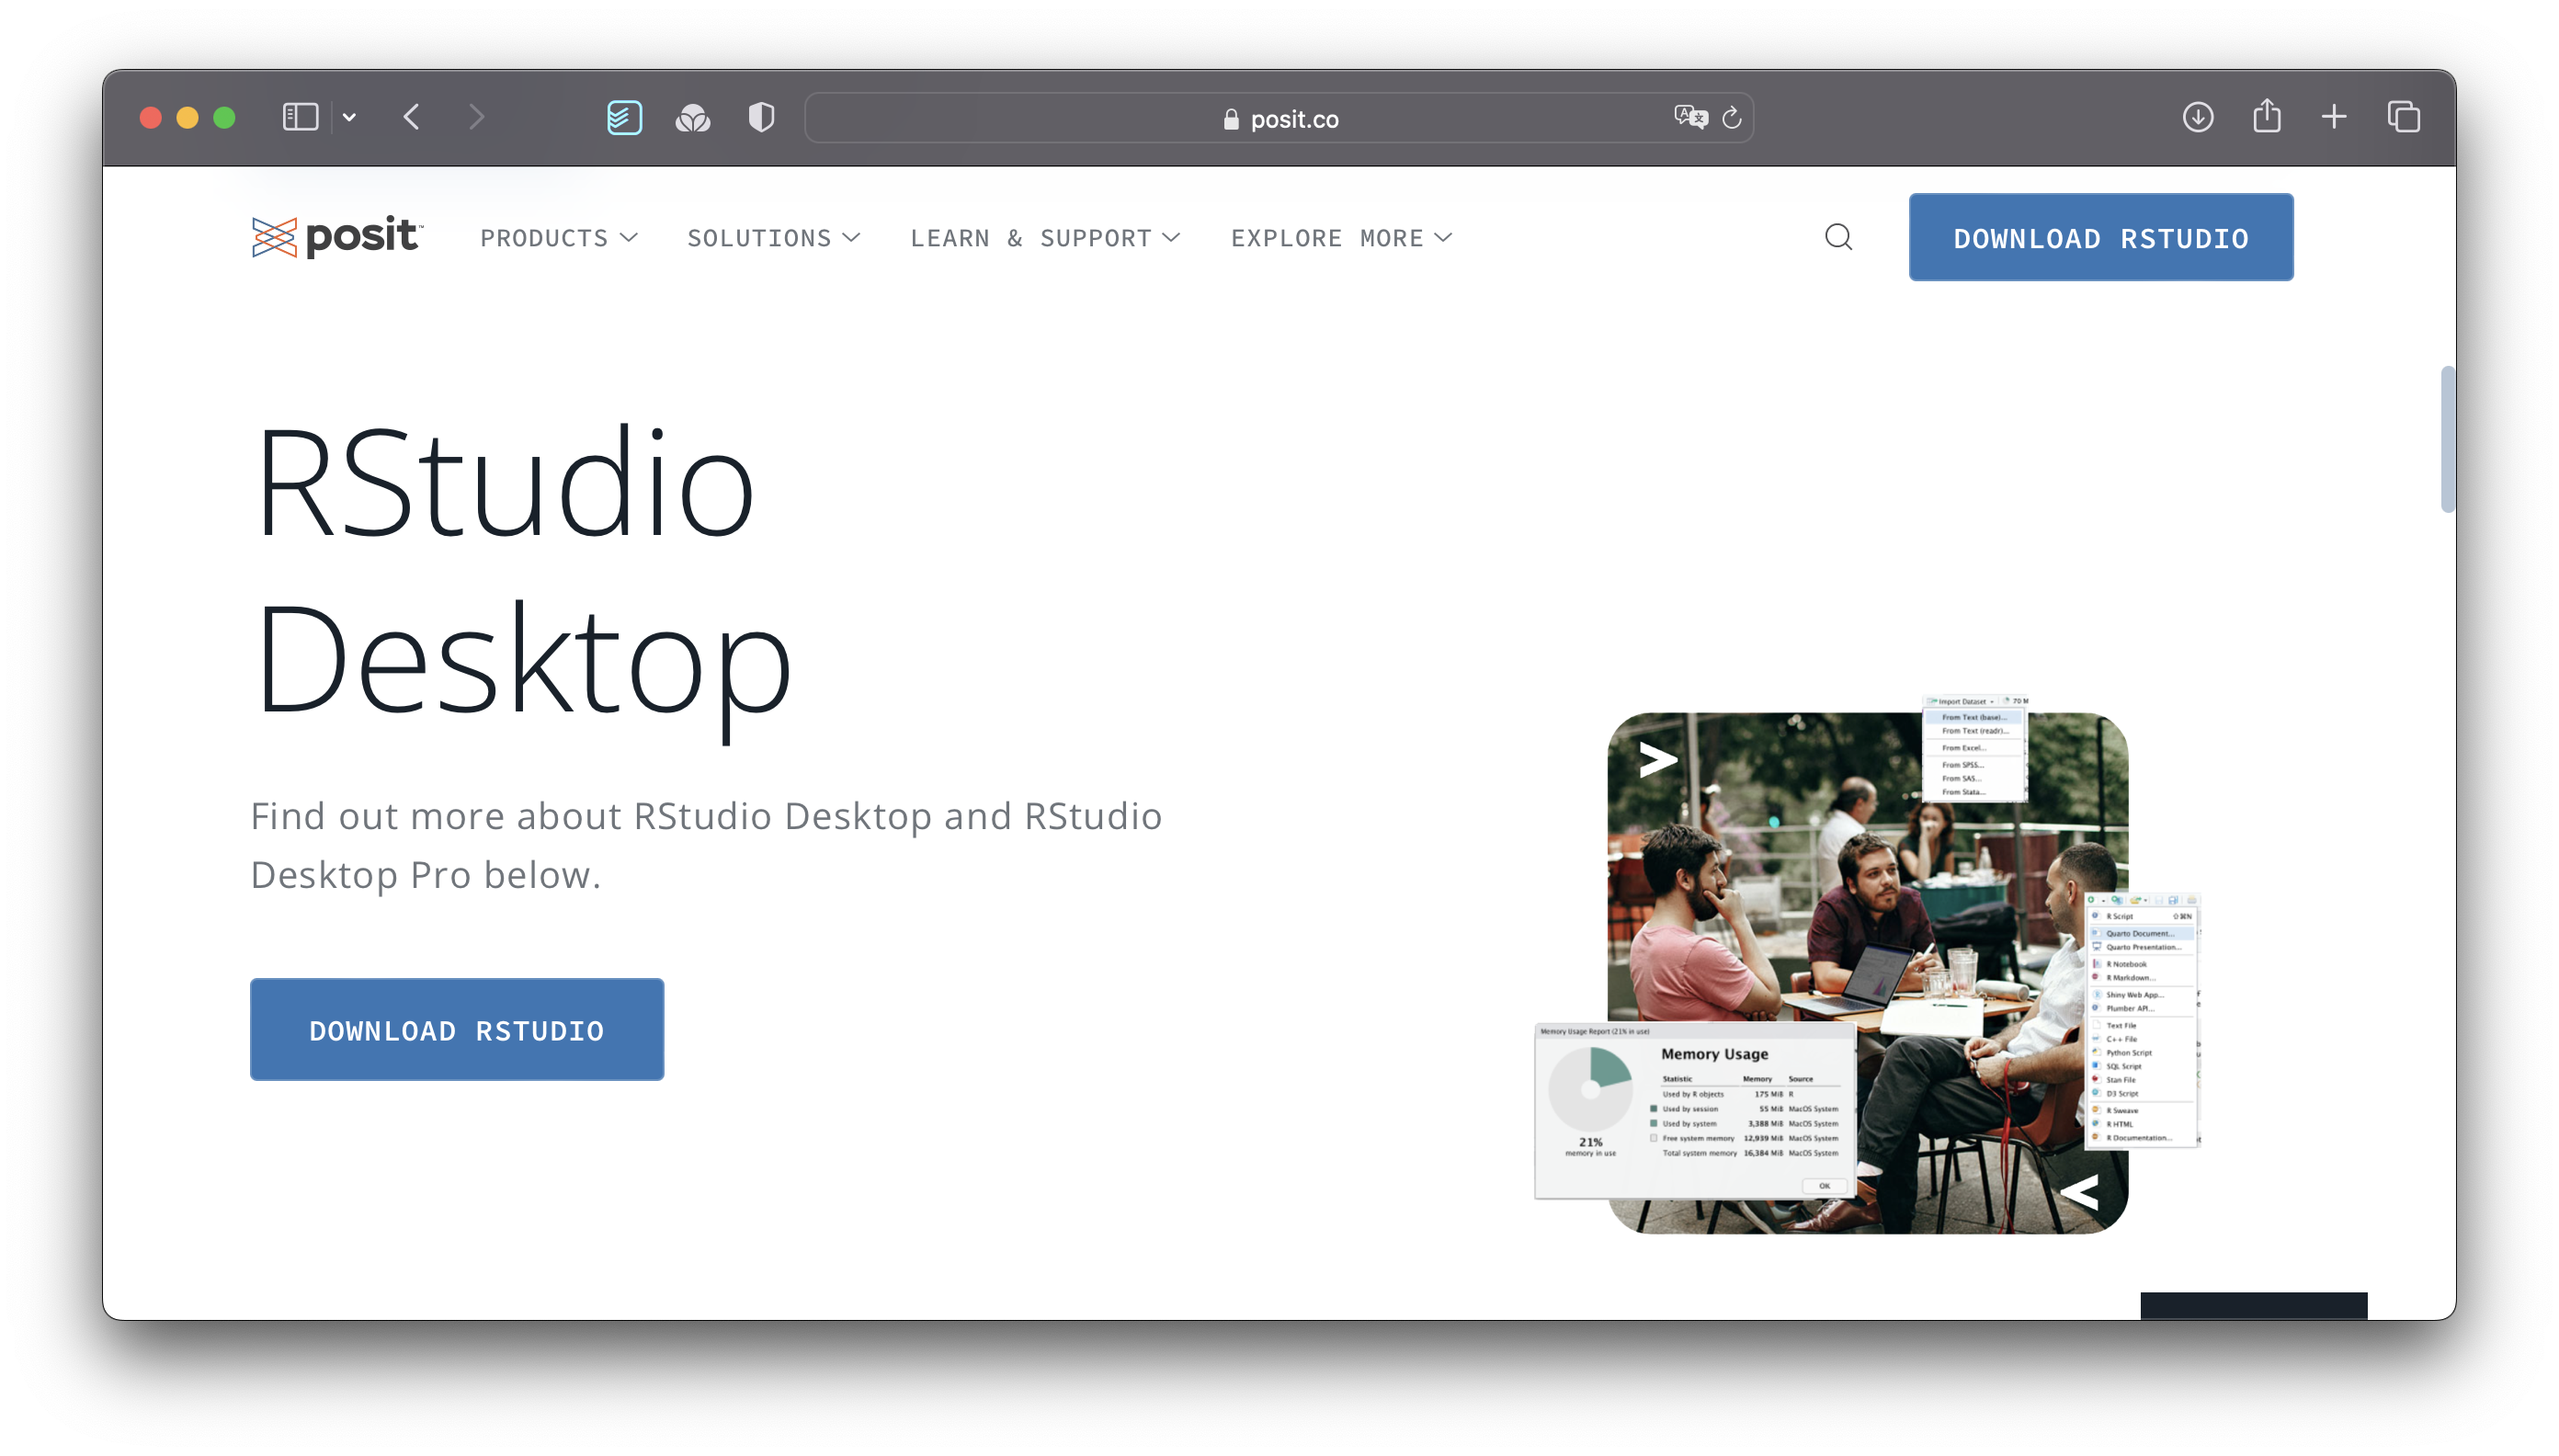Open the privacy report shield icon
The image size is (2559, 1456).
click(761, 117)
